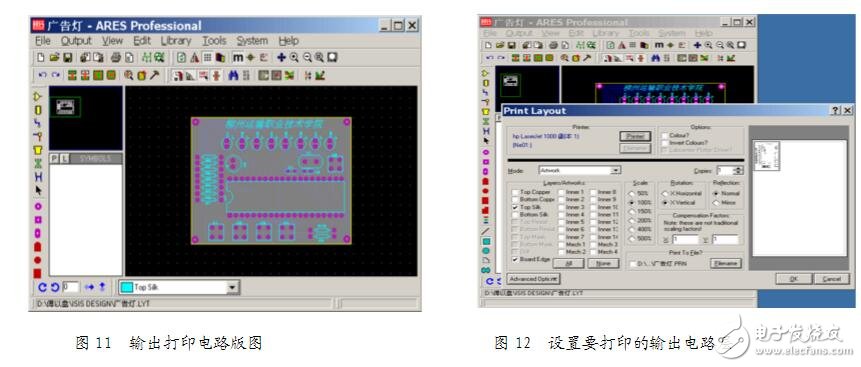Open Top Silk layer selector dropdown

(232, 287)
